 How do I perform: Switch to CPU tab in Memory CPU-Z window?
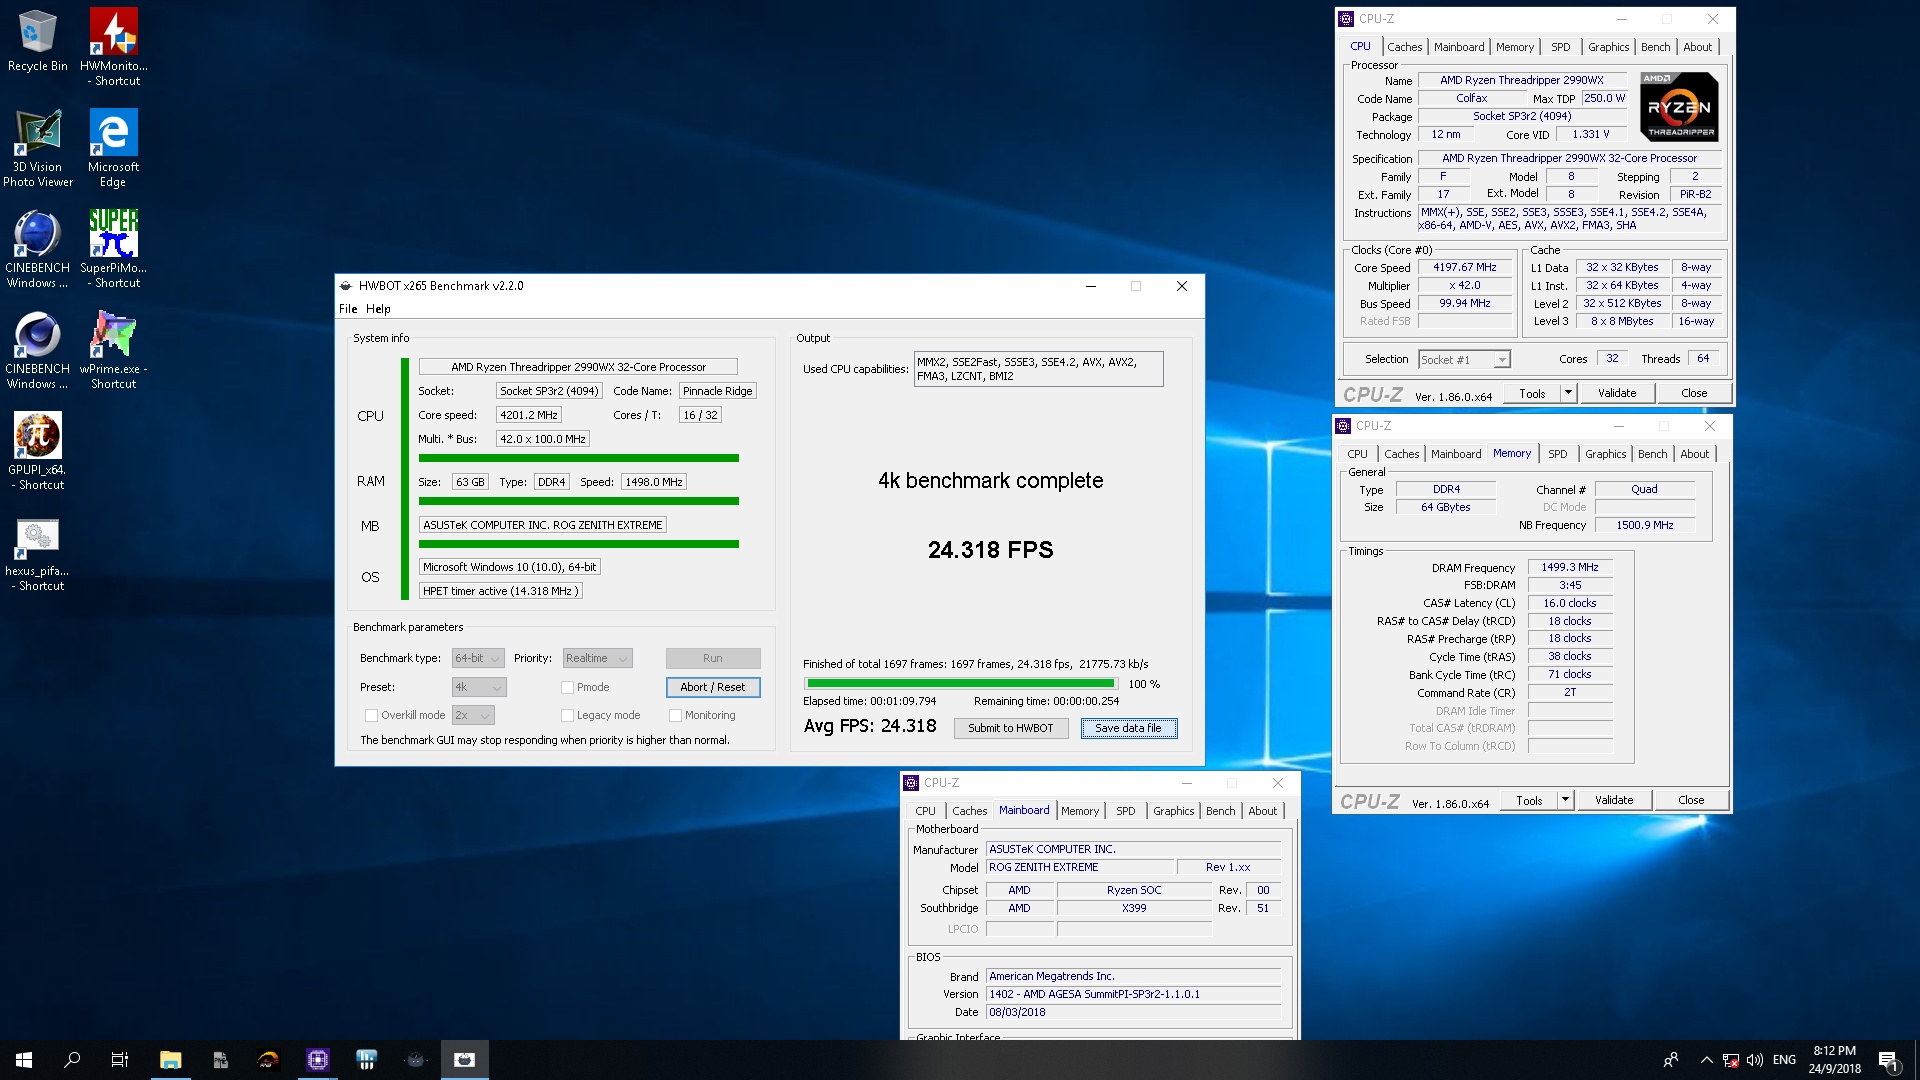coord(1357,454)
